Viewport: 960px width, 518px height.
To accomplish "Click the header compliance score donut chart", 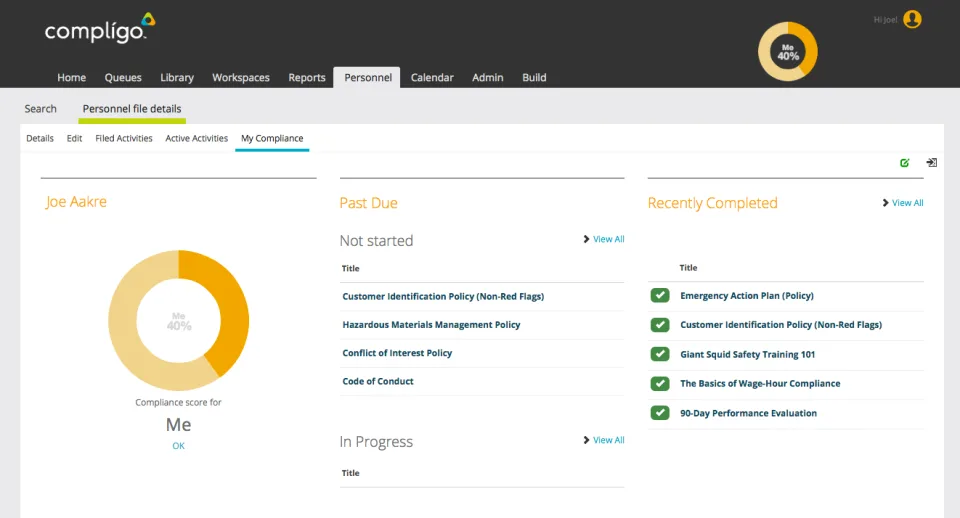I will coord(787,51).
